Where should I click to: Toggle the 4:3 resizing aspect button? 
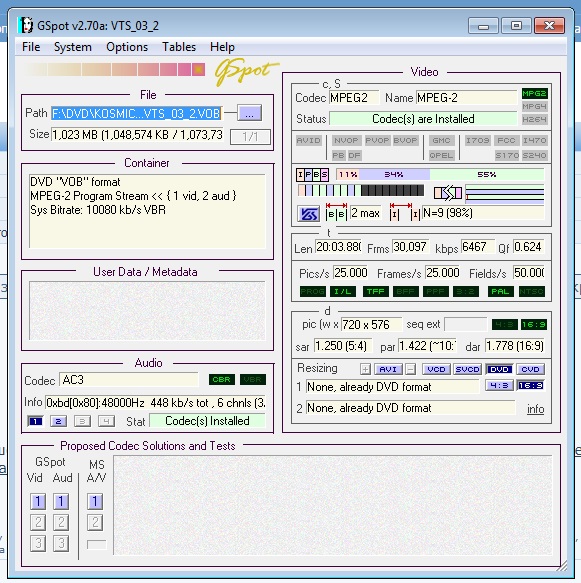[x=499, y=386]
